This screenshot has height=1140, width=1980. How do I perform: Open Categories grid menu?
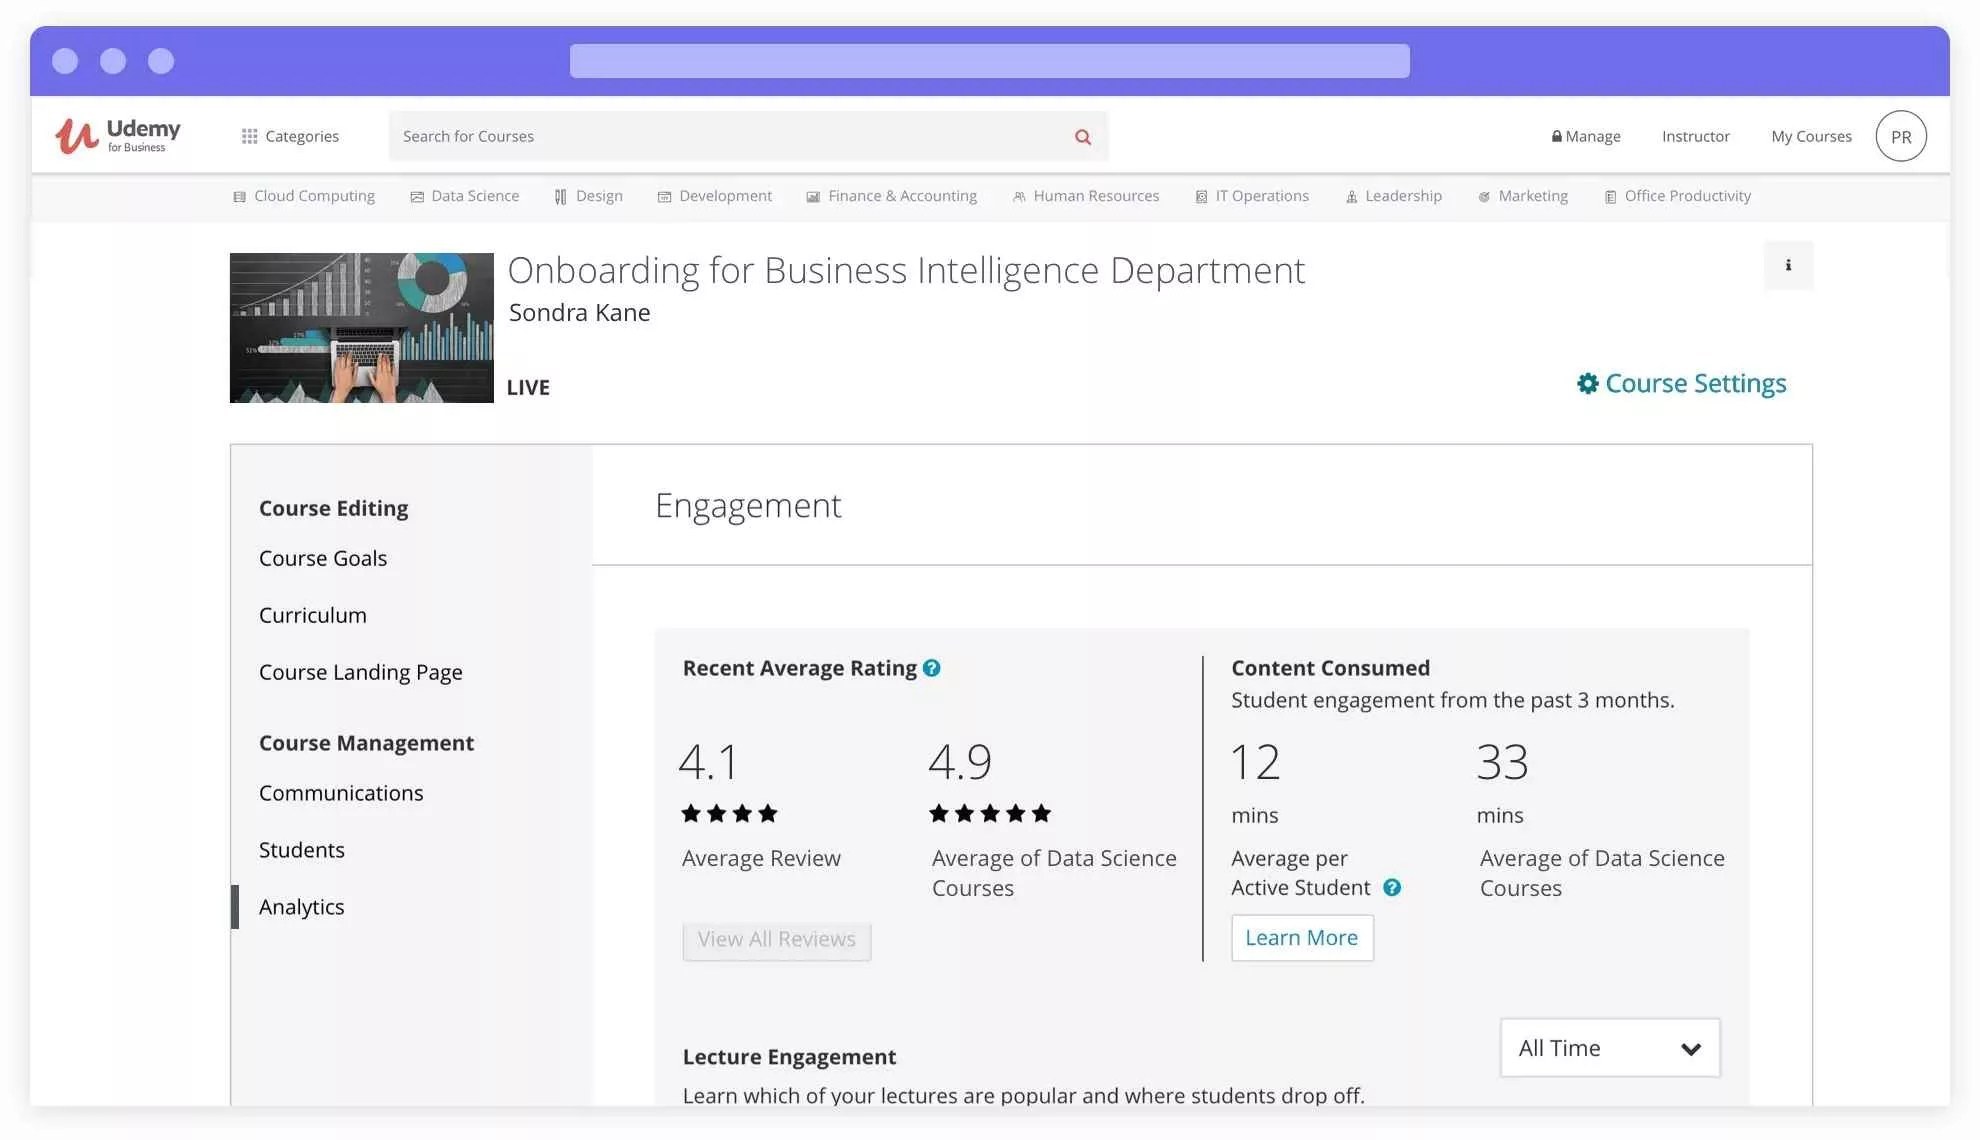[290, 136]
